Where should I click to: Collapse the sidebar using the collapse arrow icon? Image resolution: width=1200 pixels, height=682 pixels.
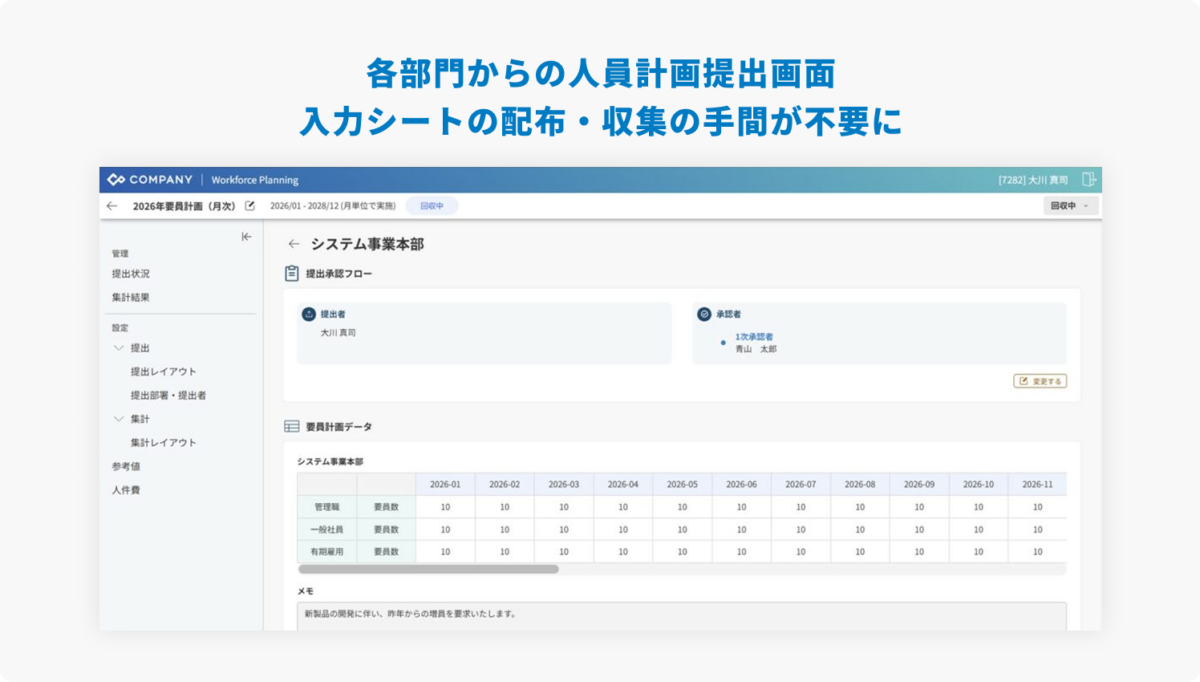(246, 237)
